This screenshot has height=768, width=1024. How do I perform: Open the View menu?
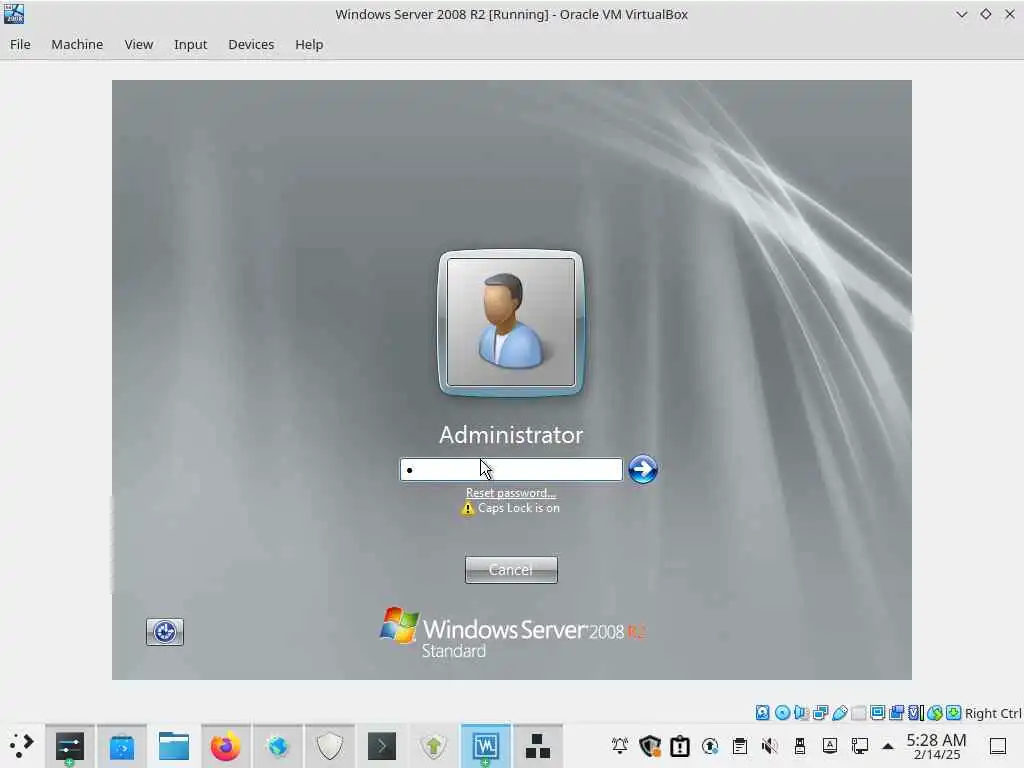138,44
